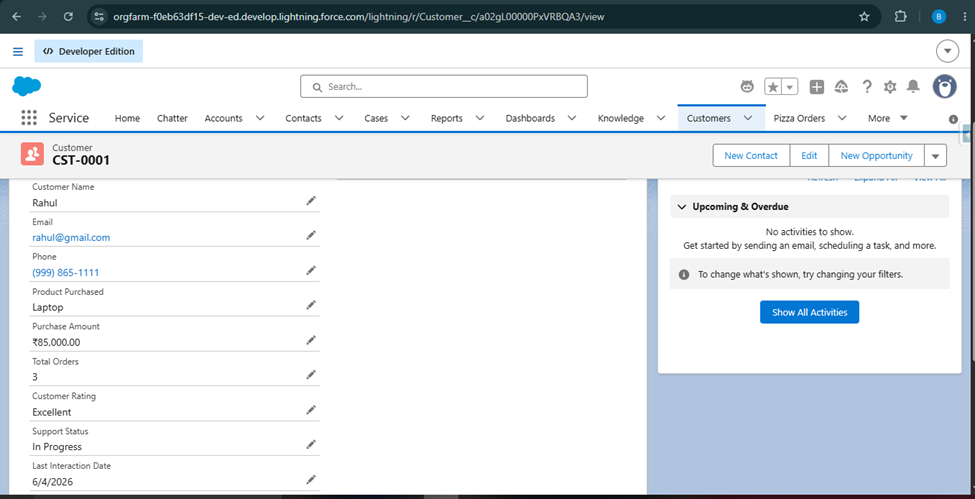
Task: Expand the Reports tab dropdown
Action: coord(479,118)
